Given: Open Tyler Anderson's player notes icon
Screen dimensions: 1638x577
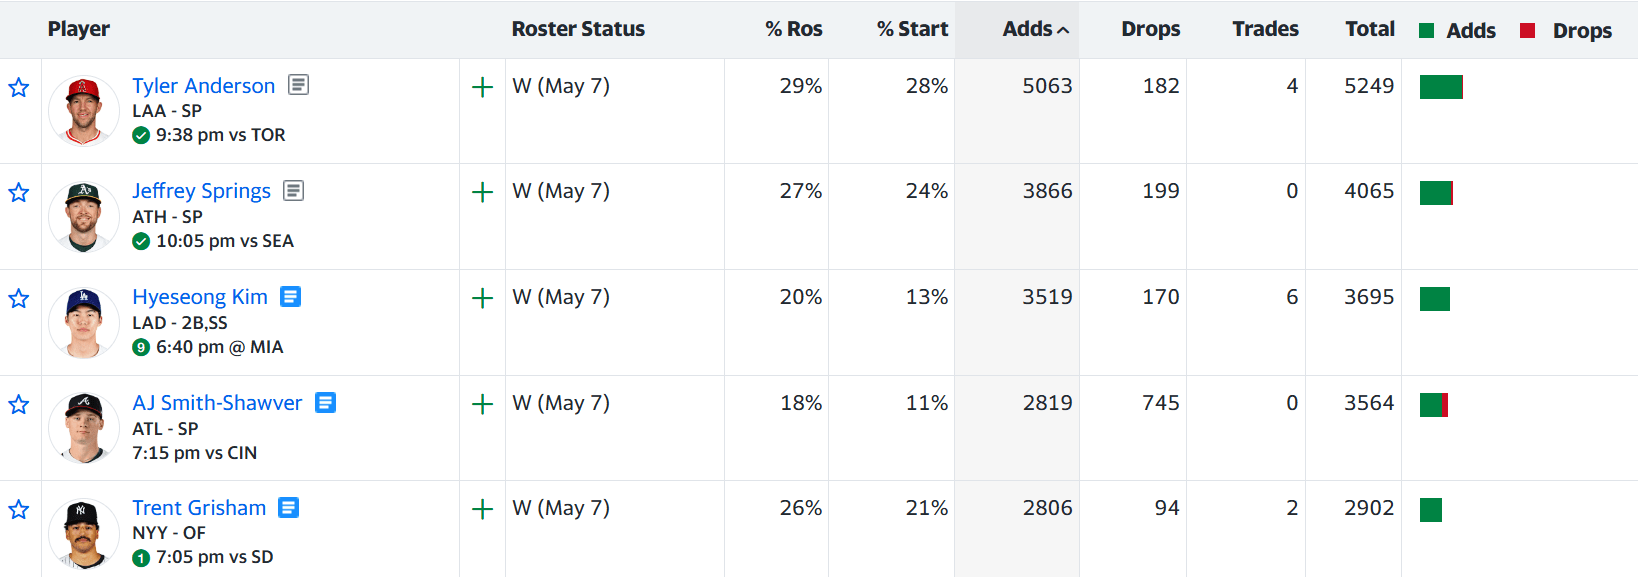Looking at the screenshot, I should 298,85.
